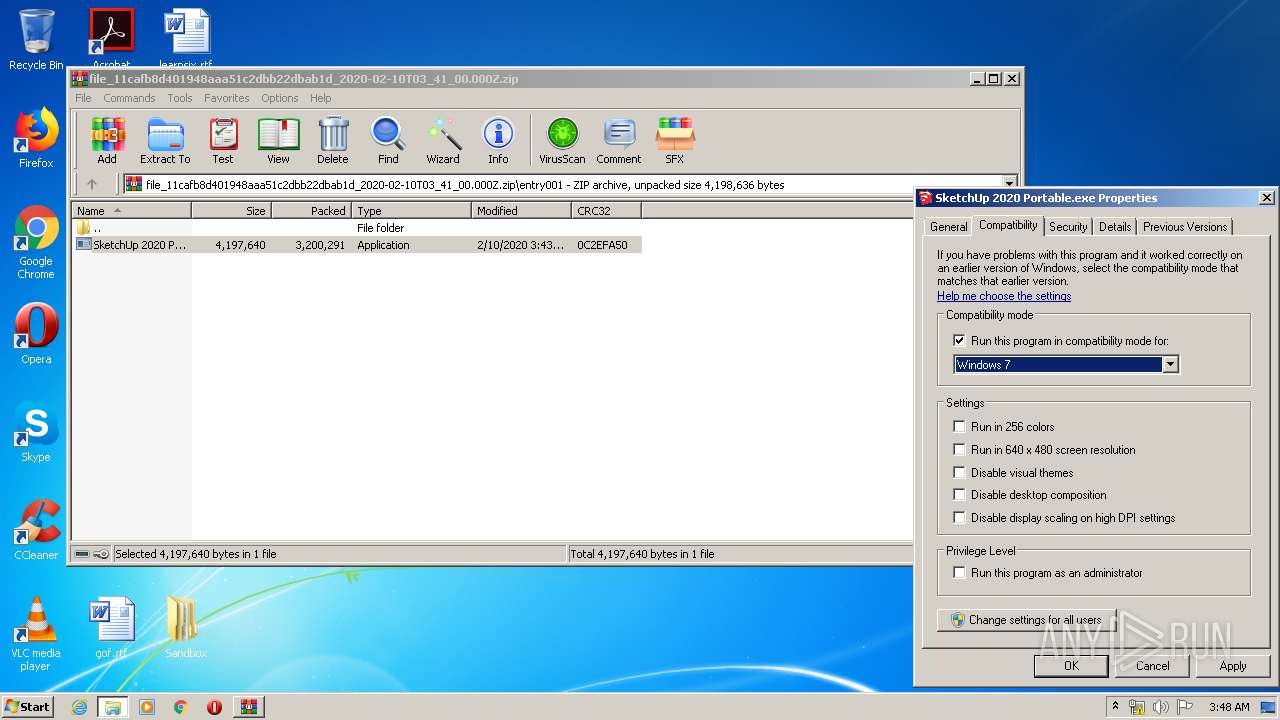Image resolution: width=1280 pixels, height=720 pixels.
Task: Select SketchUp 2020 P... file row
Action: (x=357, y=245)
